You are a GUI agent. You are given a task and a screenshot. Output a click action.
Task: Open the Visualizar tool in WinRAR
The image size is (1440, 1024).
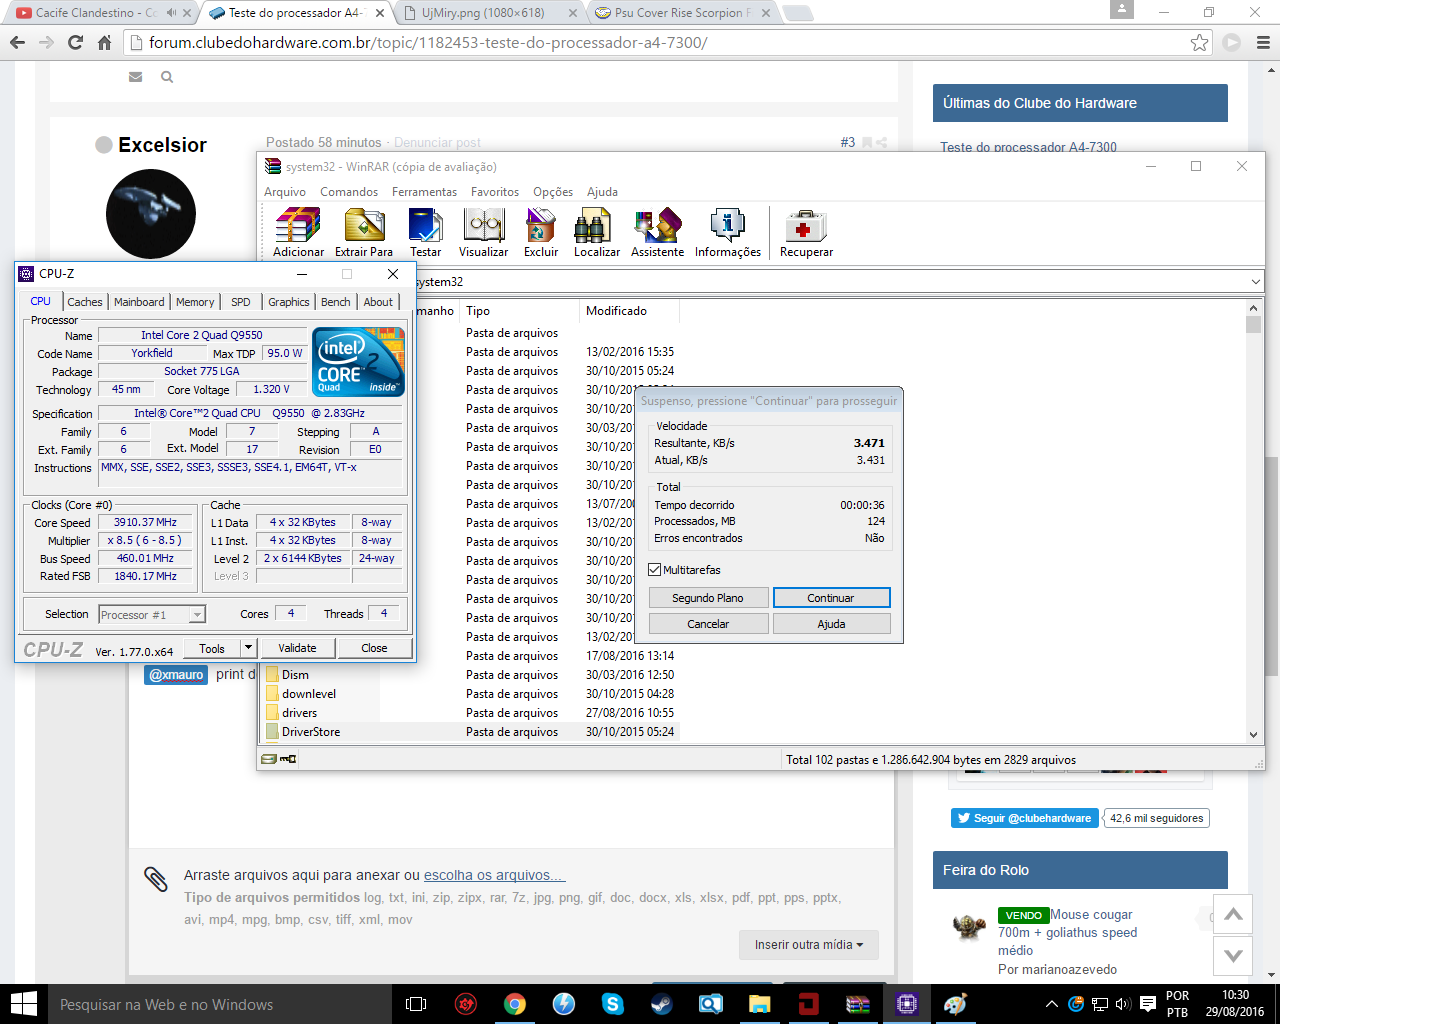[x=484, y=233]
